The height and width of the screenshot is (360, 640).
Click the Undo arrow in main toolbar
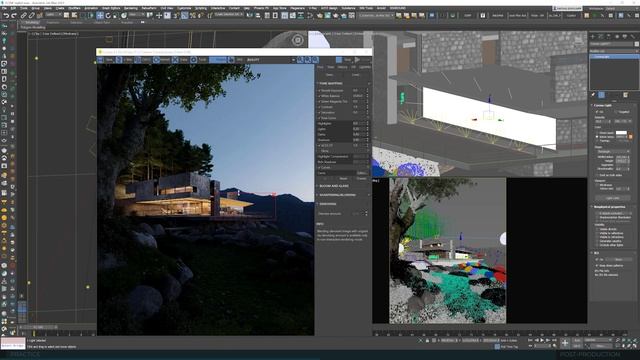6,16
